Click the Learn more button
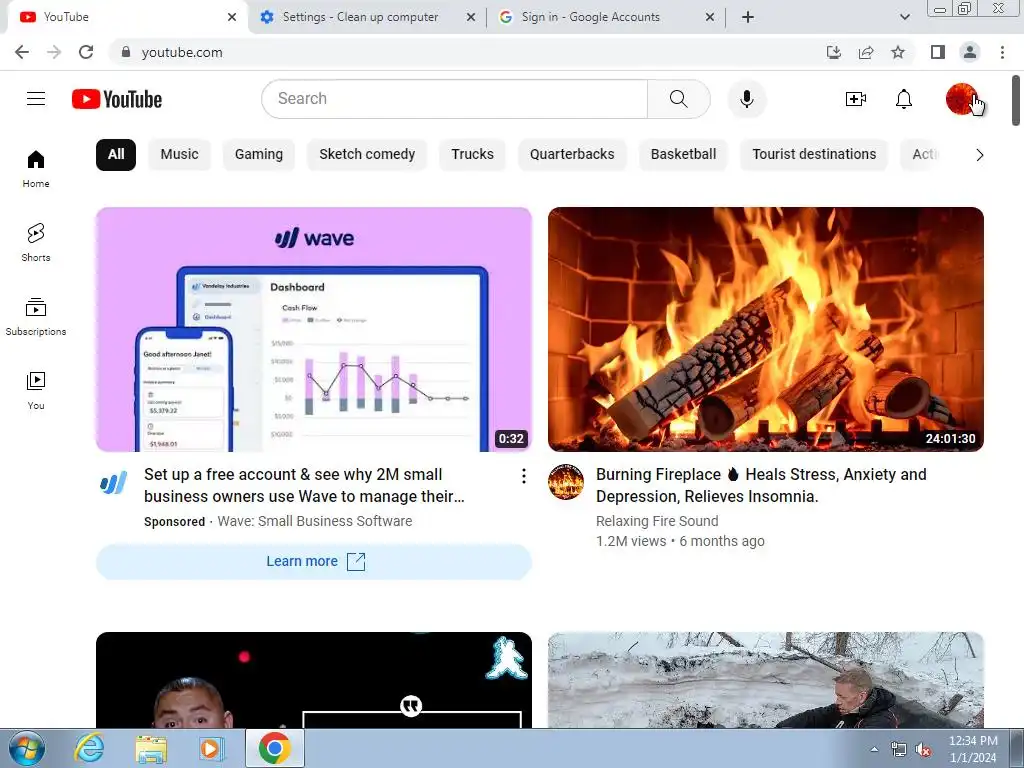 pyautogui.click(x=314, y=562)
